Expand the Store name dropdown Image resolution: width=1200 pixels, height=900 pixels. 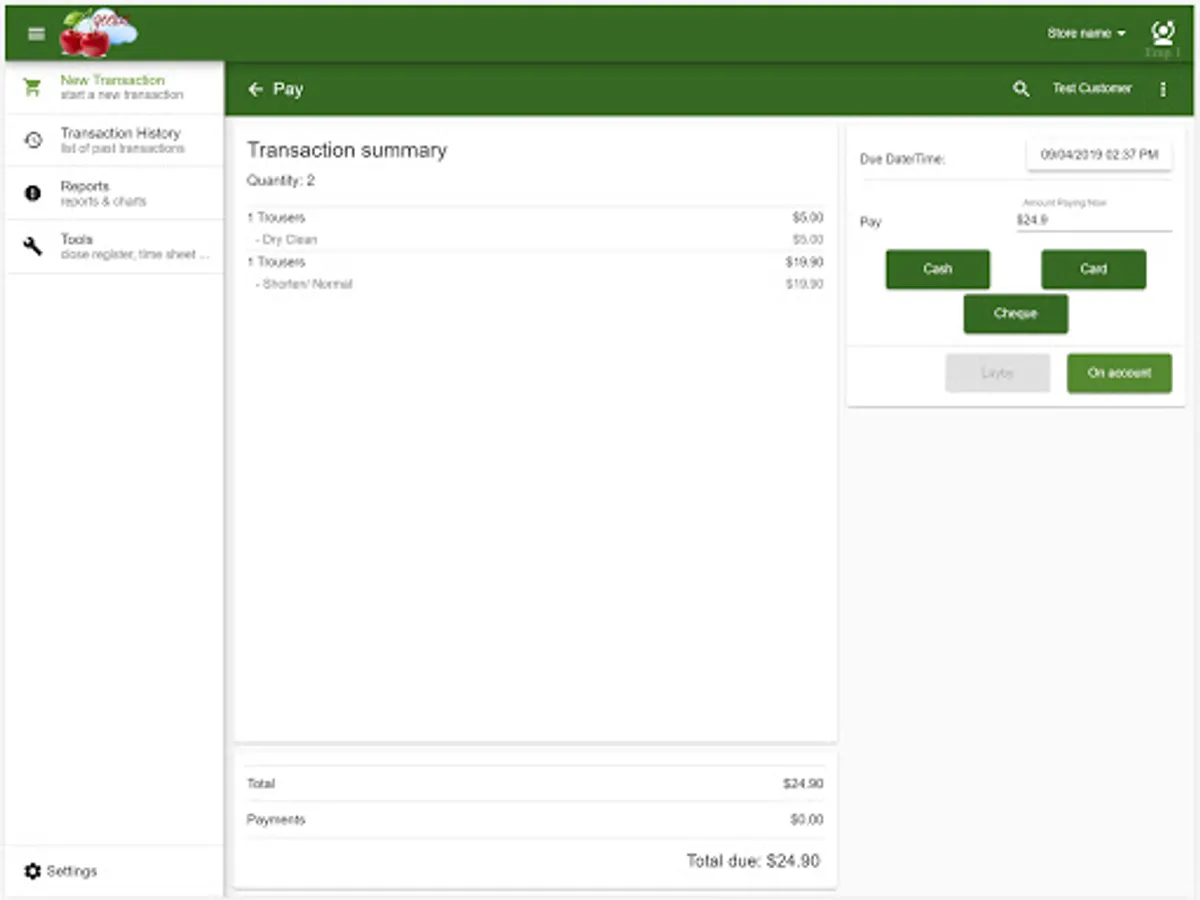1086,33
